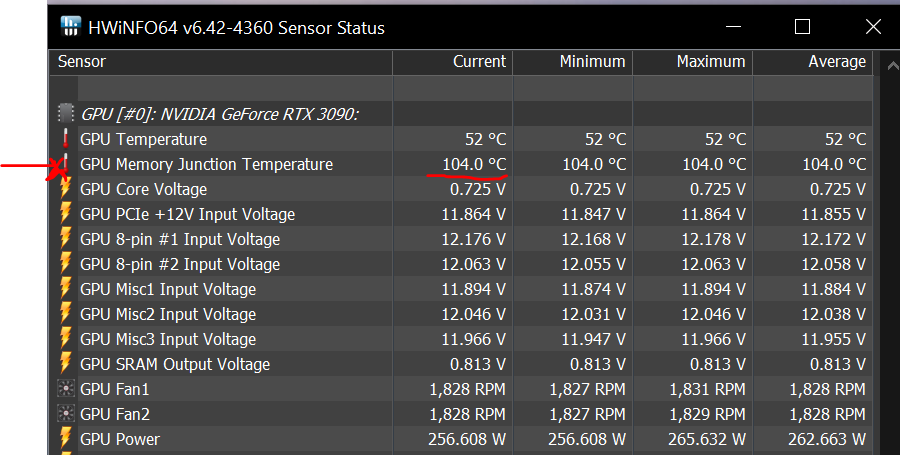Click current 8-pin #1 value 12.176 V

pyautogui.click(x=474, y=239)
